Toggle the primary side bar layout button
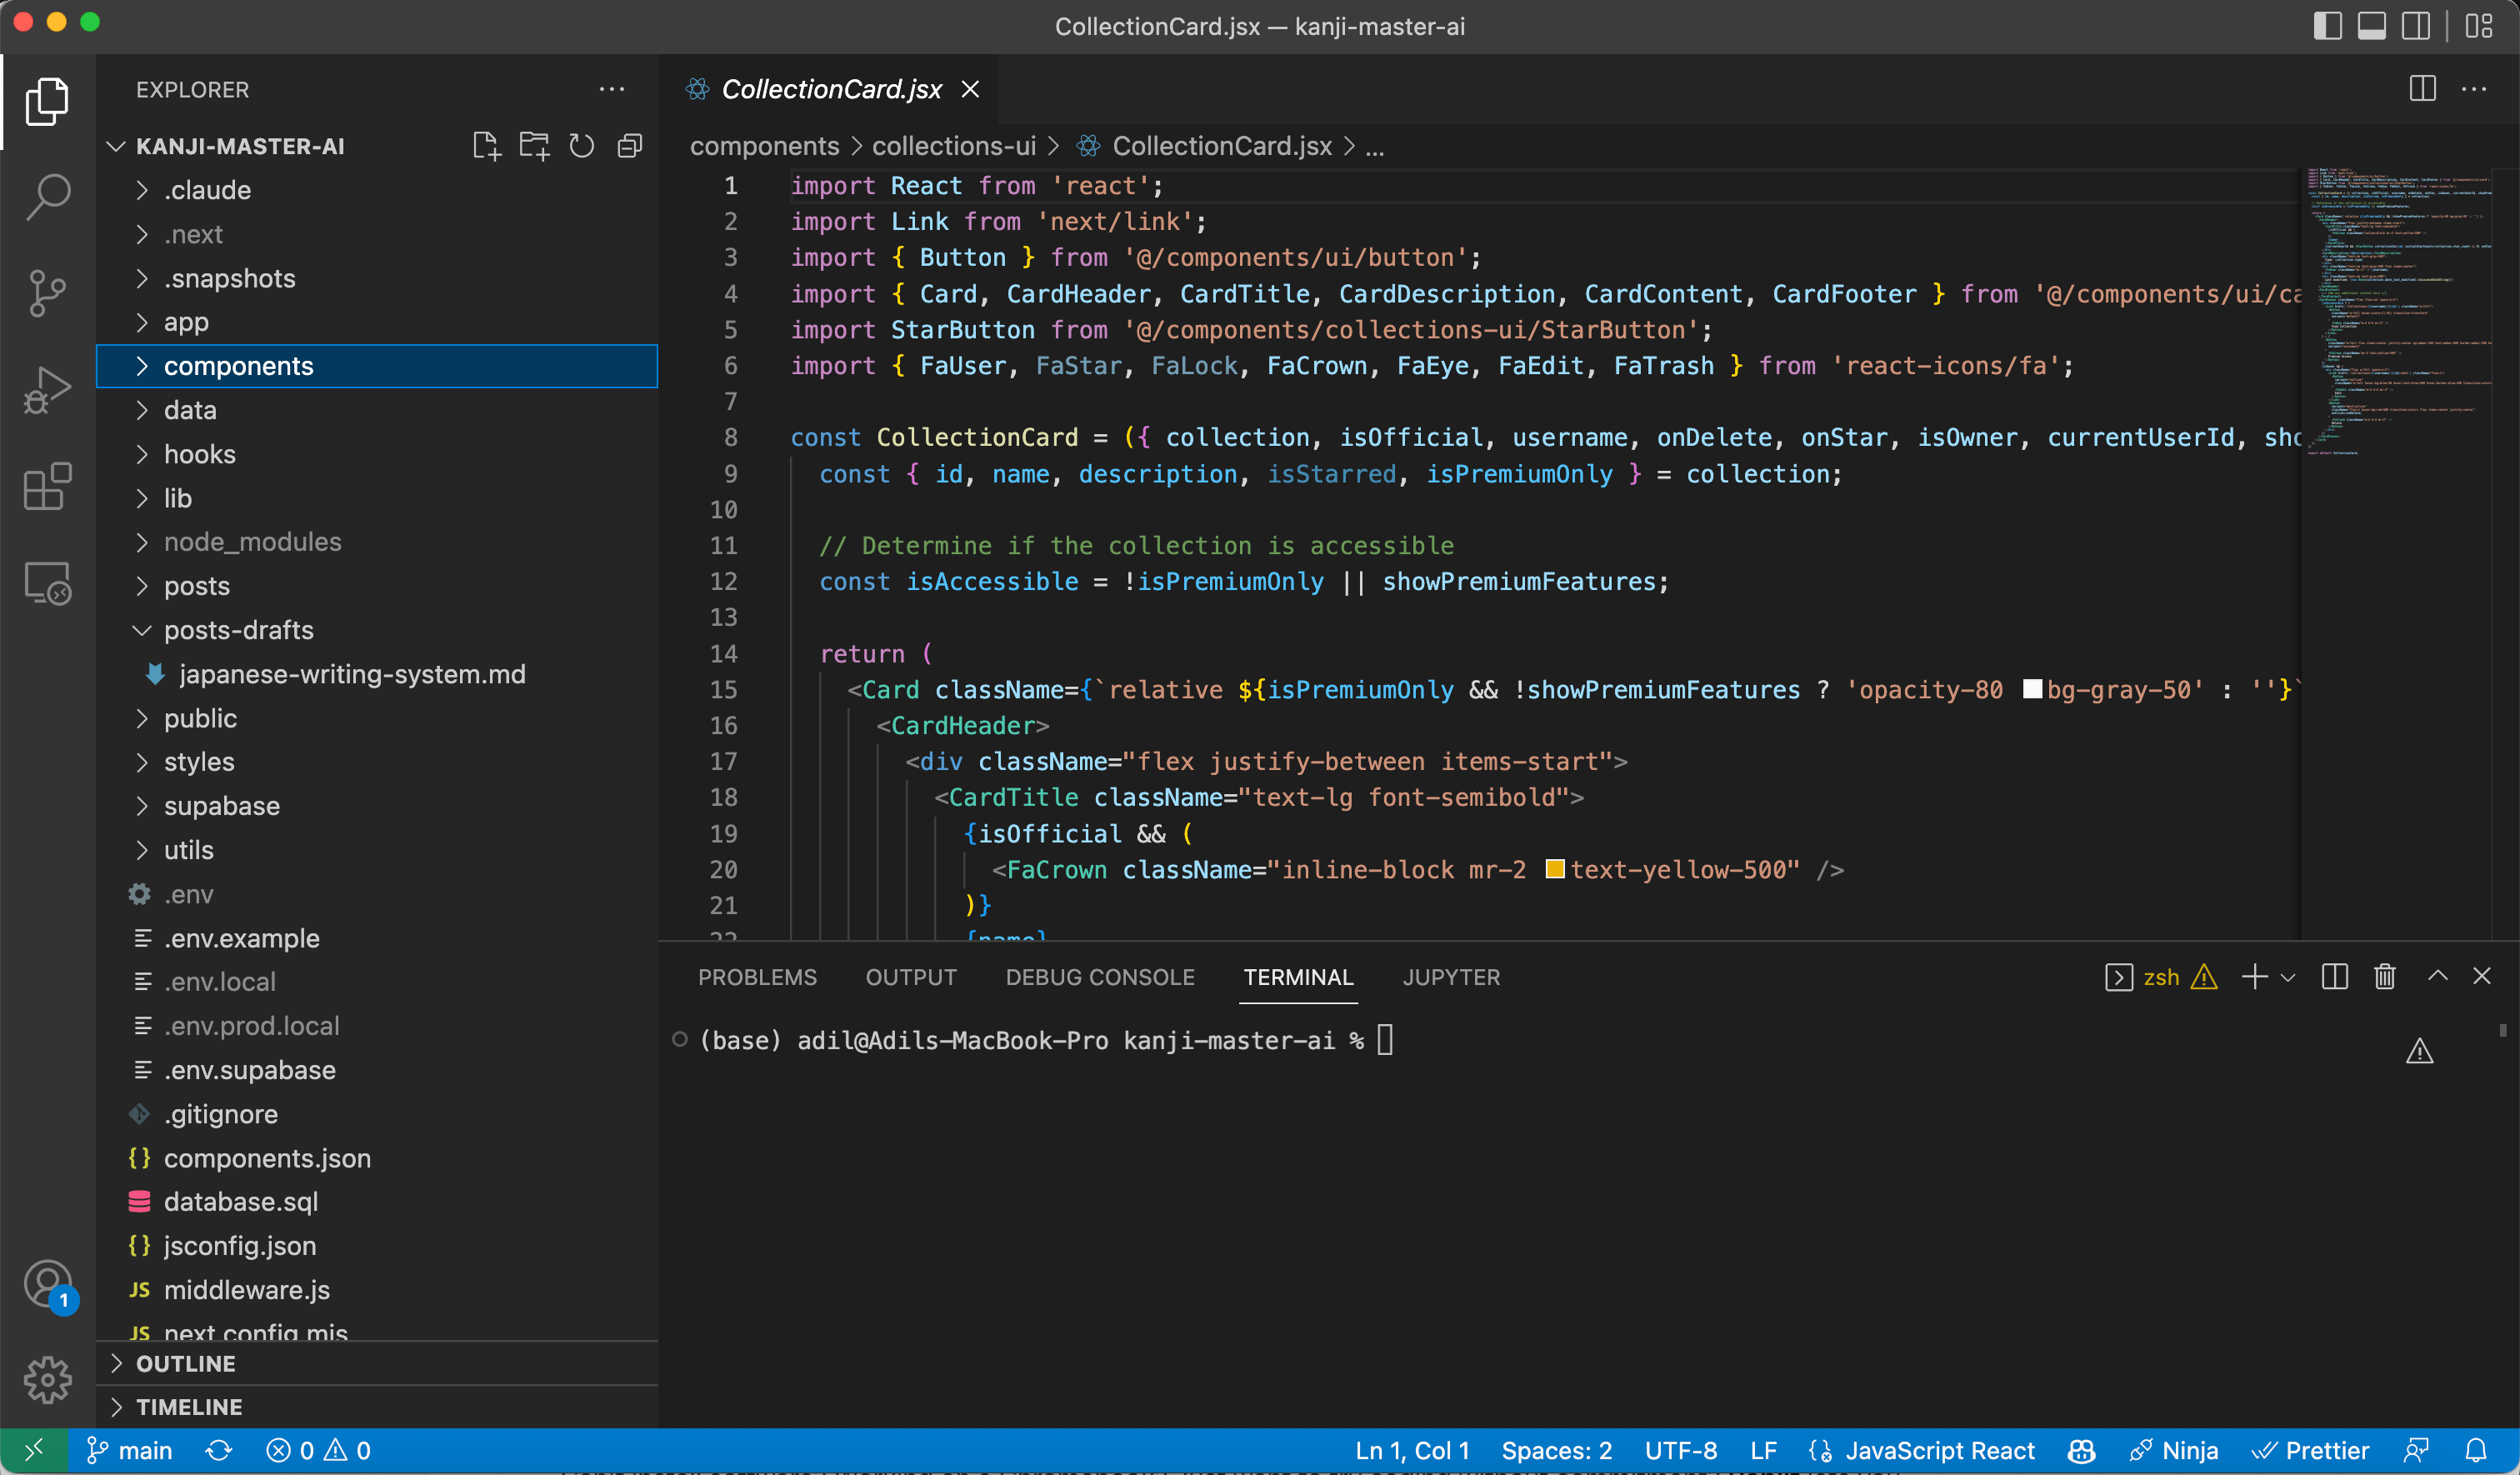The image size is (2520, 1475). click(x=2327, y=26)
